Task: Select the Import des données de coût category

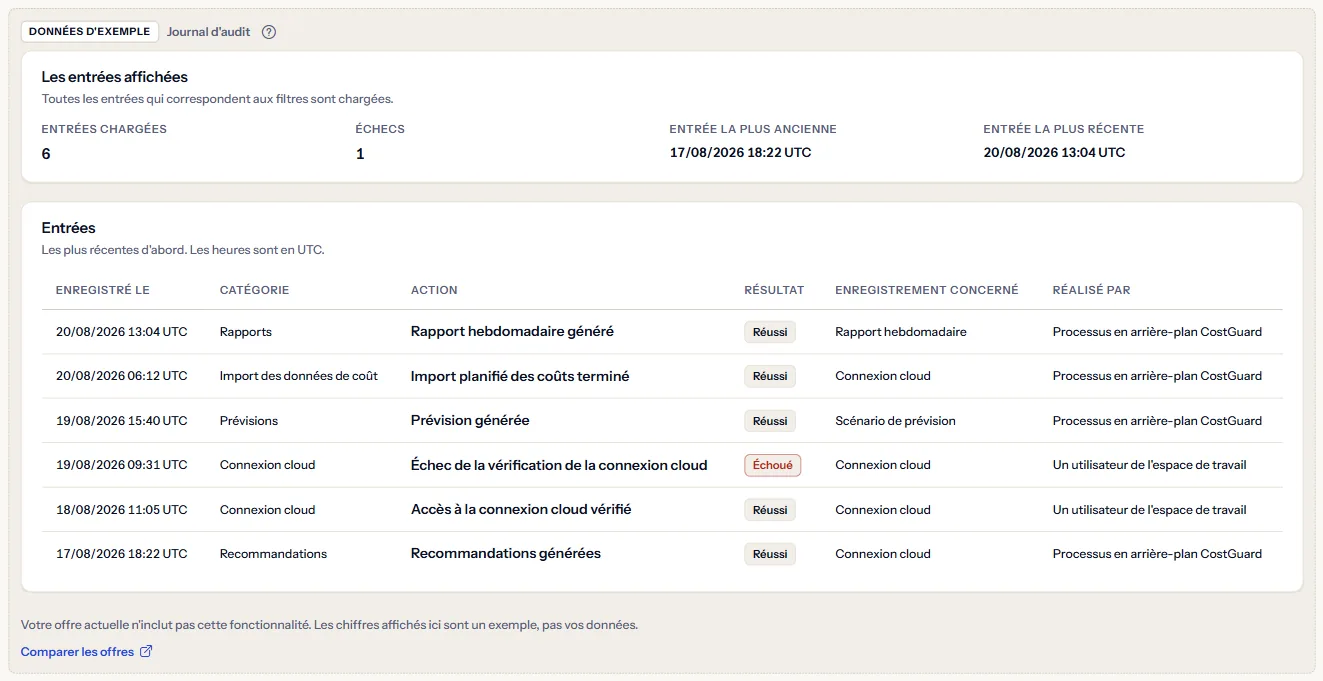Action: [x=299, y=376]
